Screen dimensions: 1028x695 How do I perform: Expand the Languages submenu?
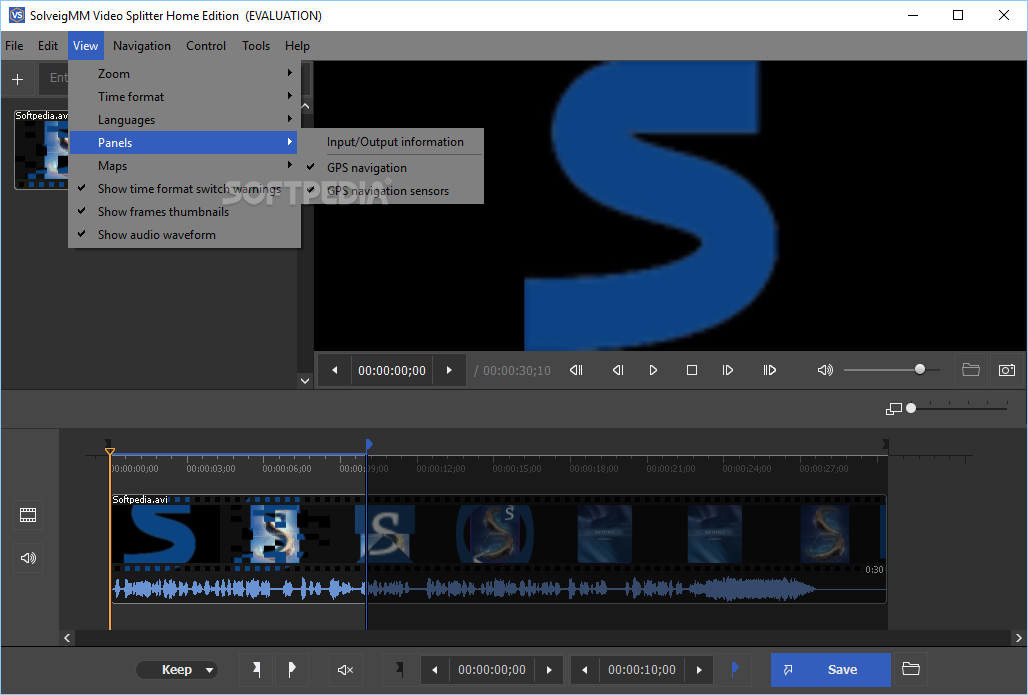point(184,120)
